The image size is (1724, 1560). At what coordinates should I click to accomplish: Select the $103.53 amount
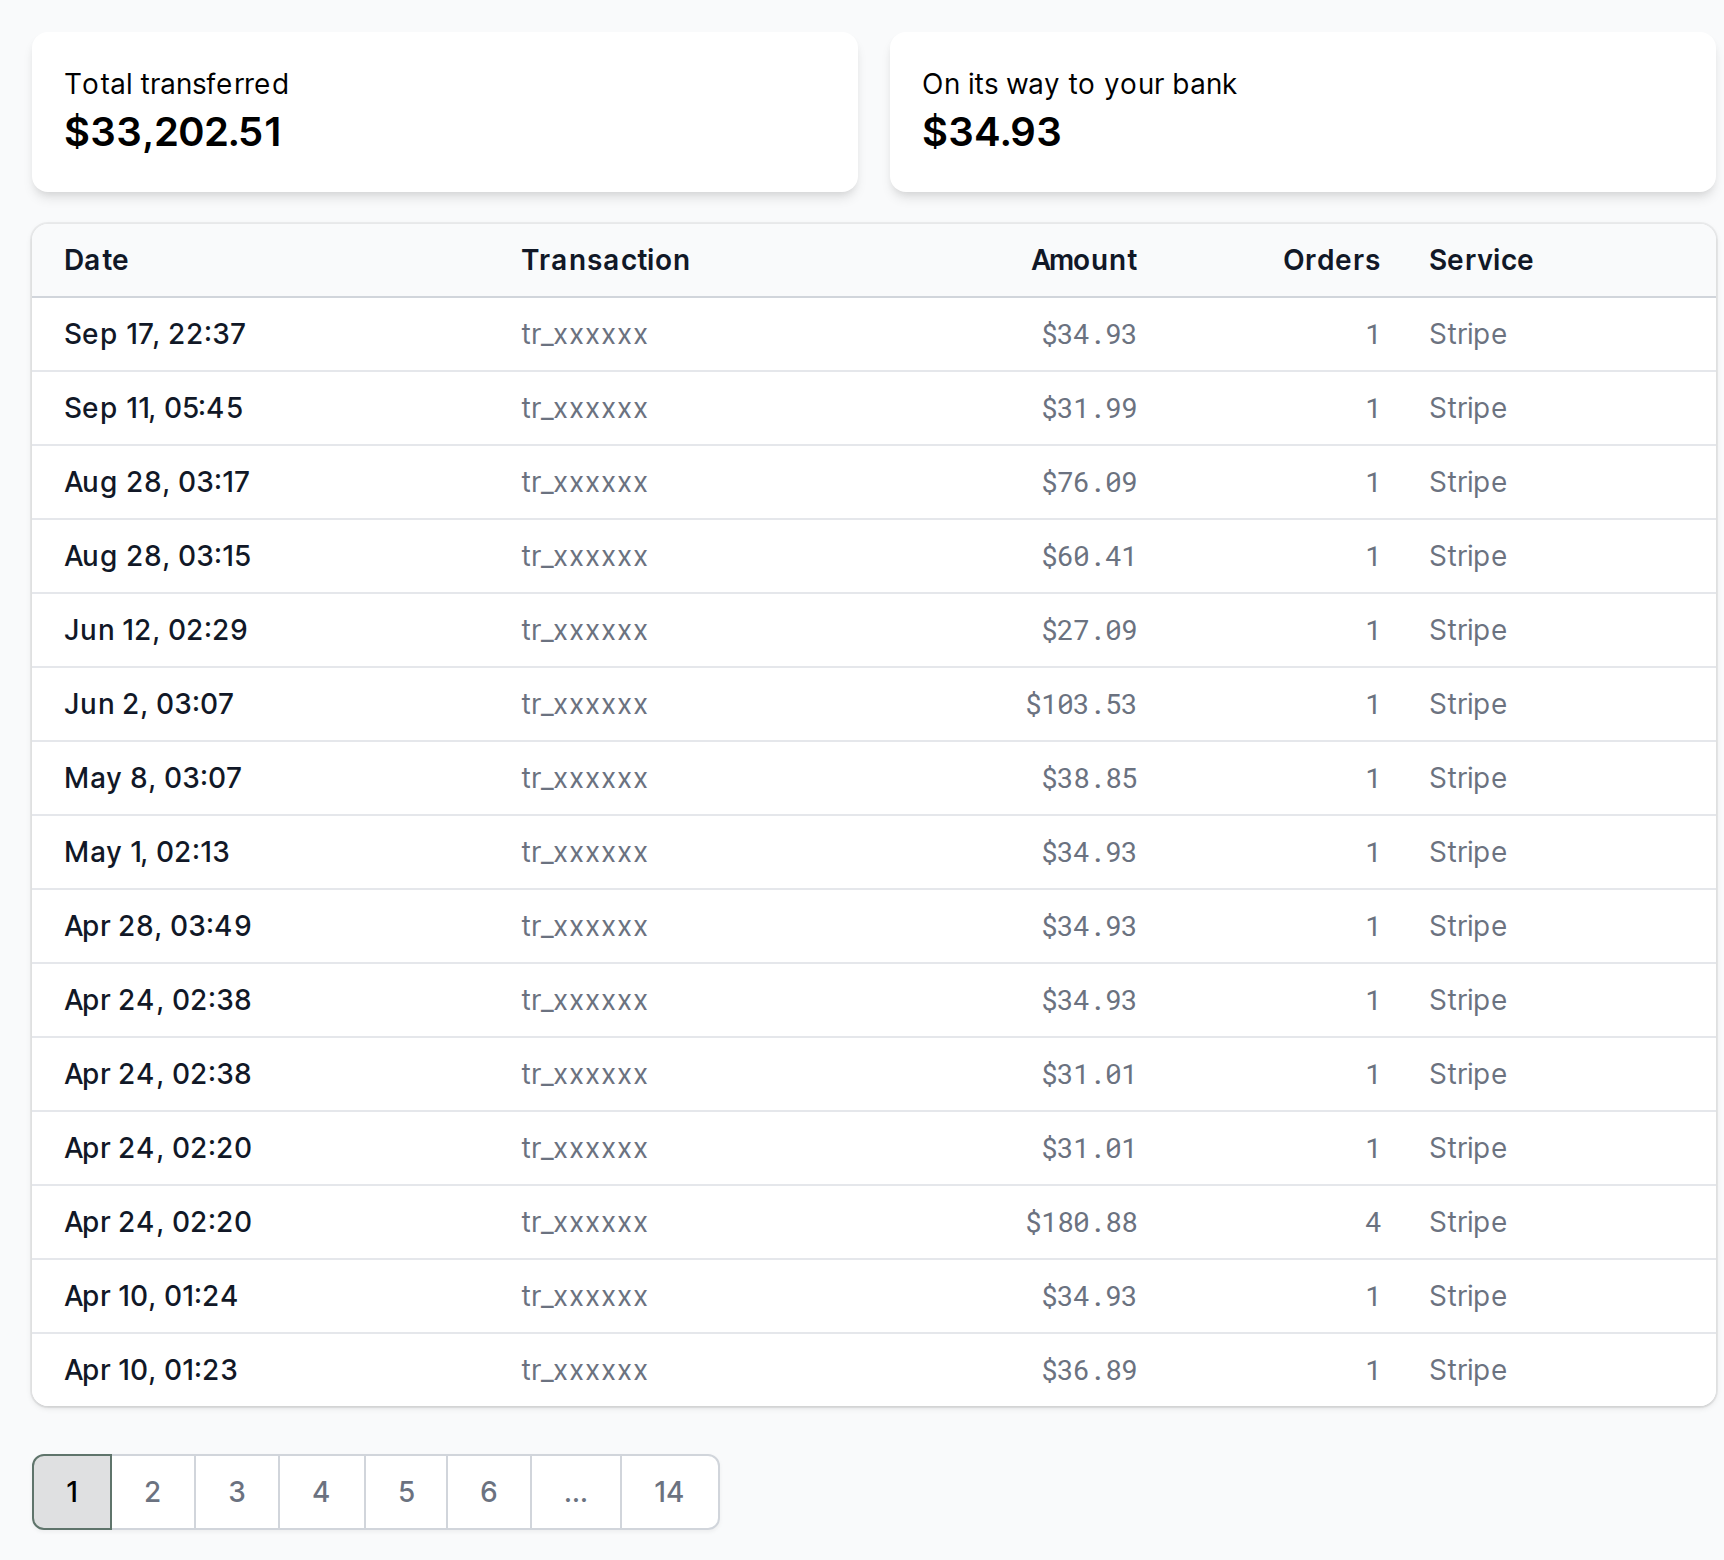(x=1081, y=704)
